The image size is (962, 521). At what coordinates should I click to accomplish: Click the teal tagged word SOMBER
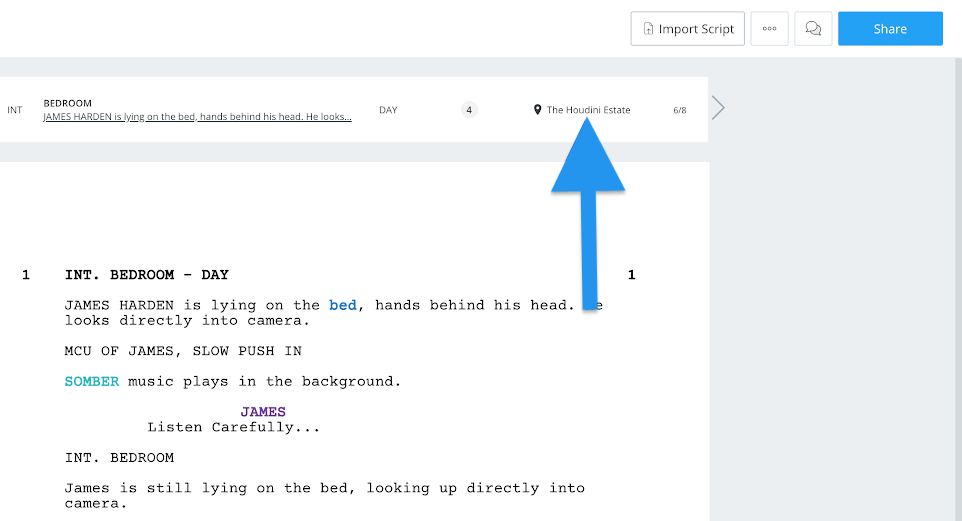pyautogui.click(x=92, y=381)
